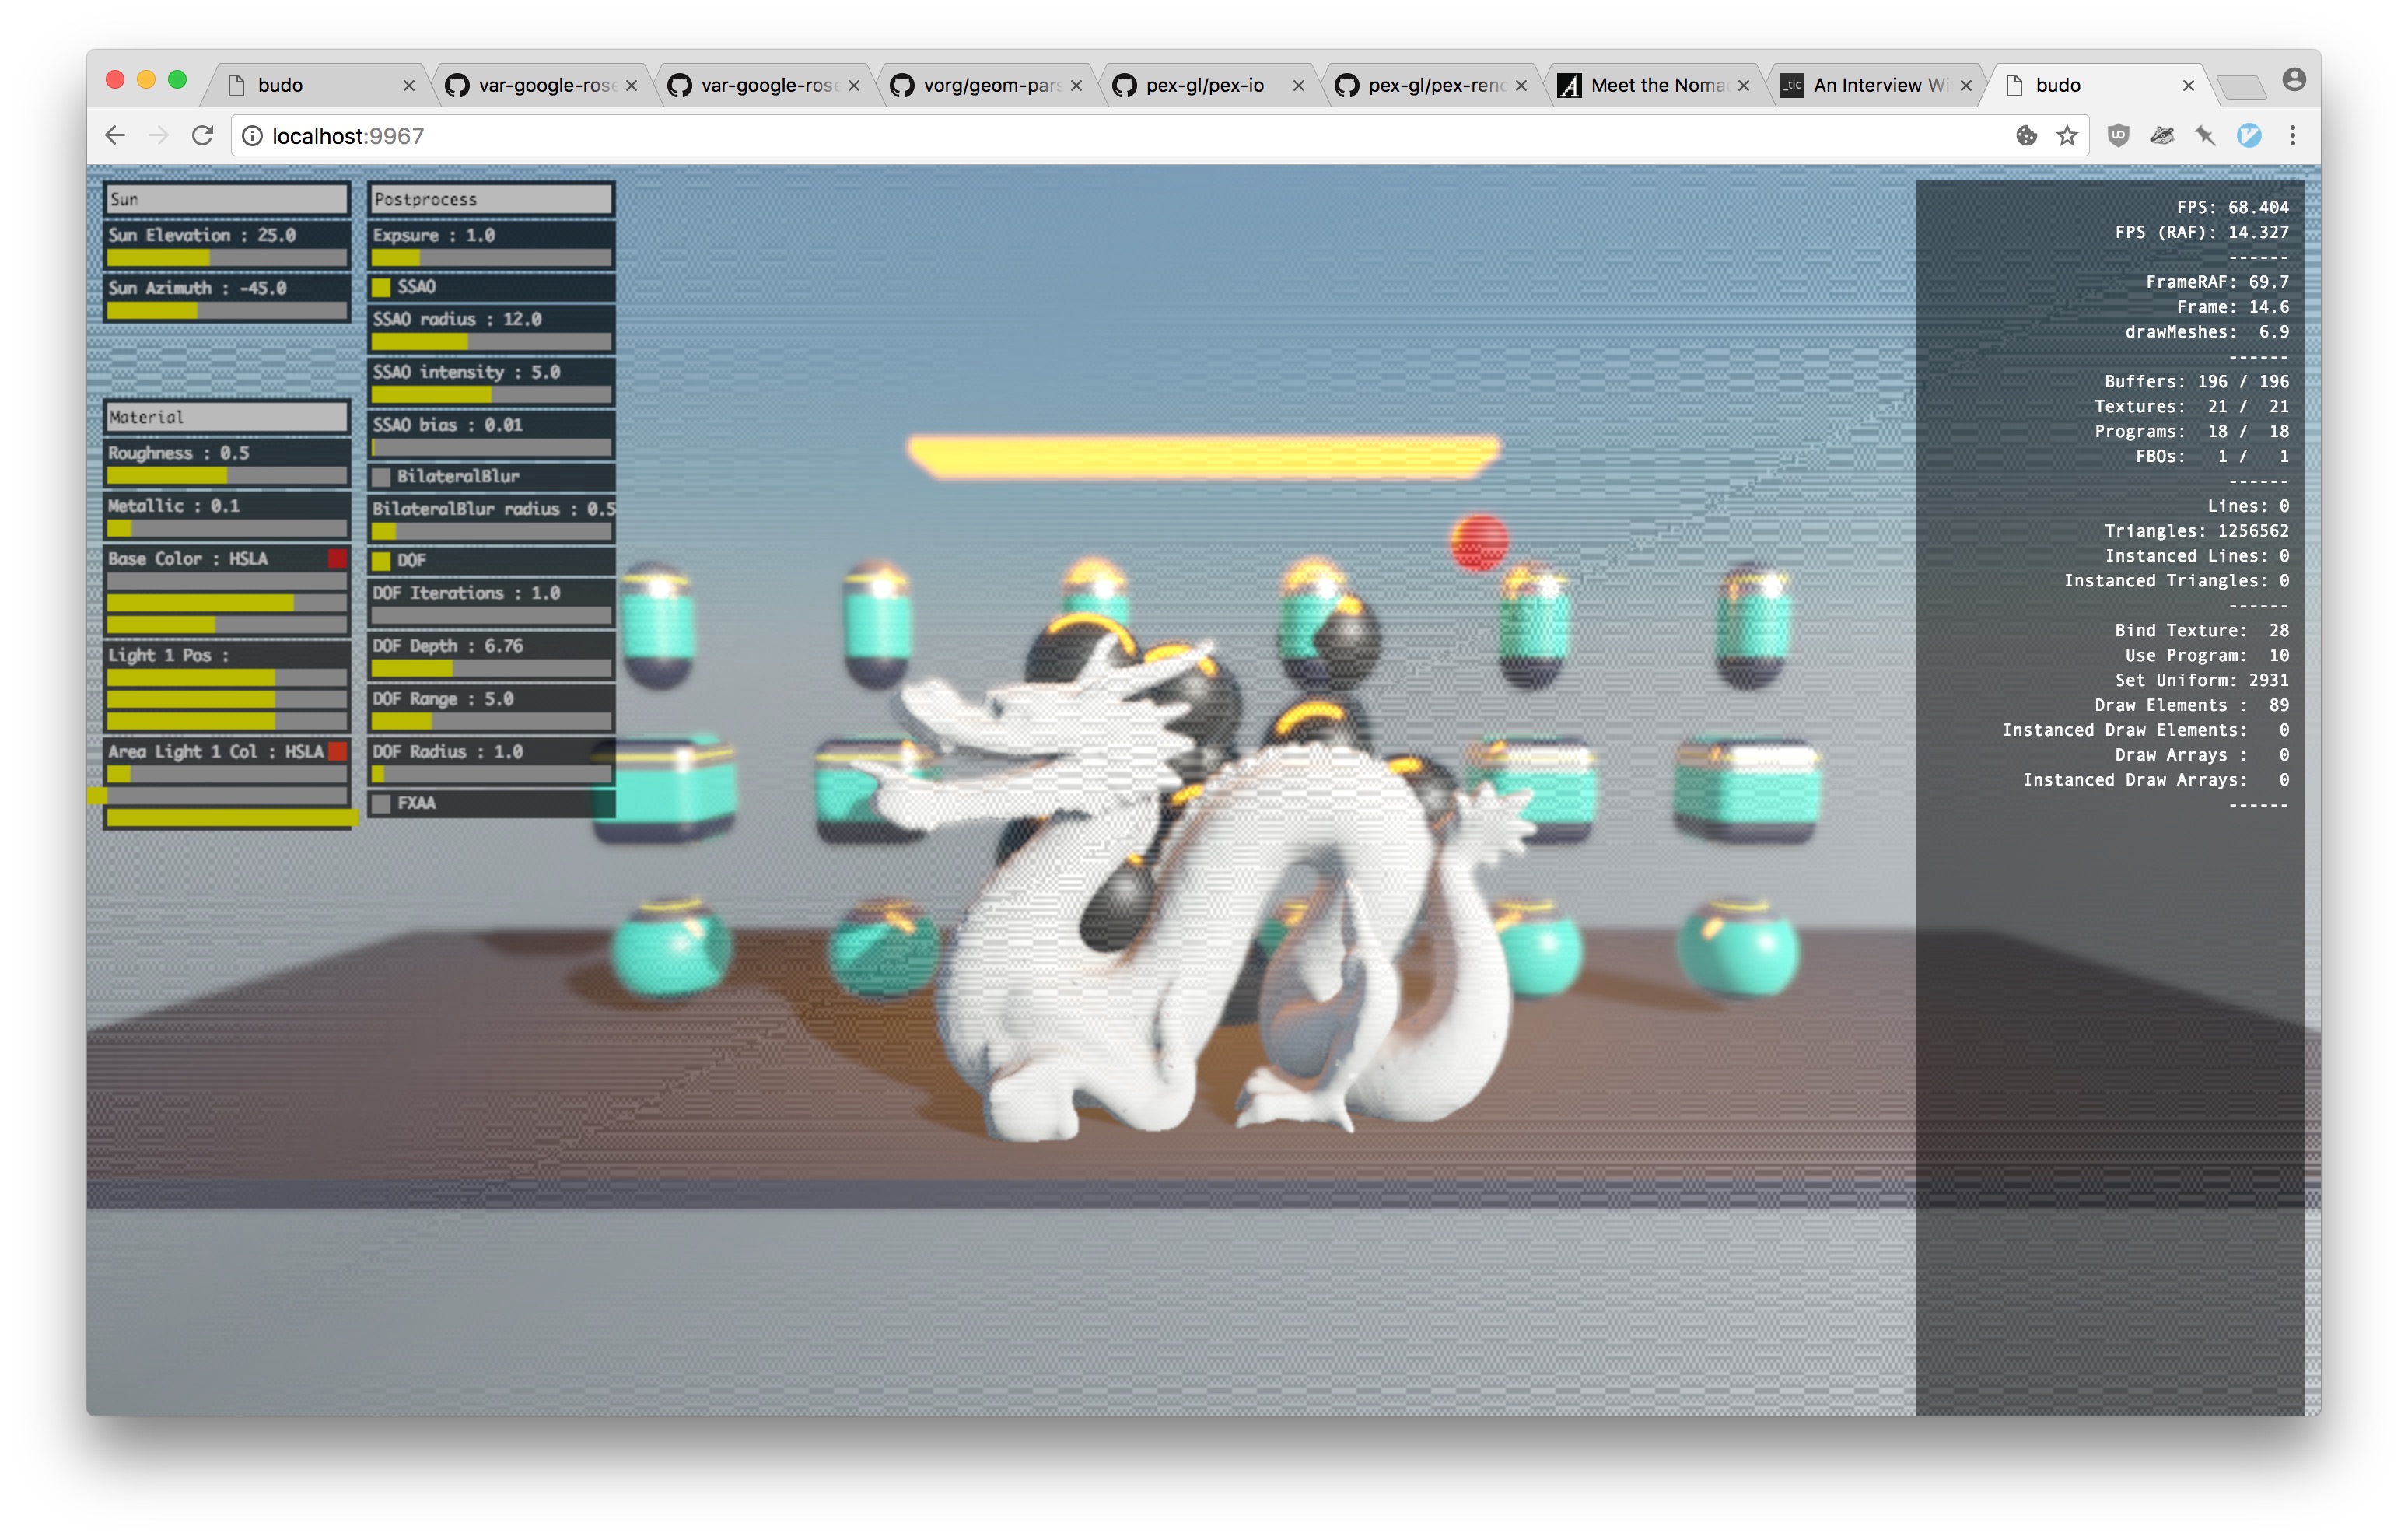Screen dimensions: 2408x1540
Task: Open the user profile avatar icon
Action: 2294,80
